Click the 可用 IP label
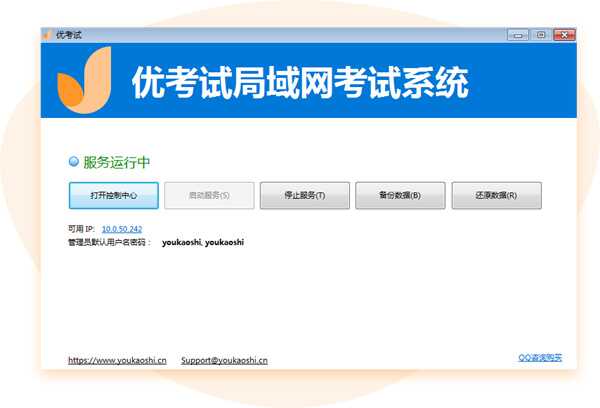 point(81,229)
